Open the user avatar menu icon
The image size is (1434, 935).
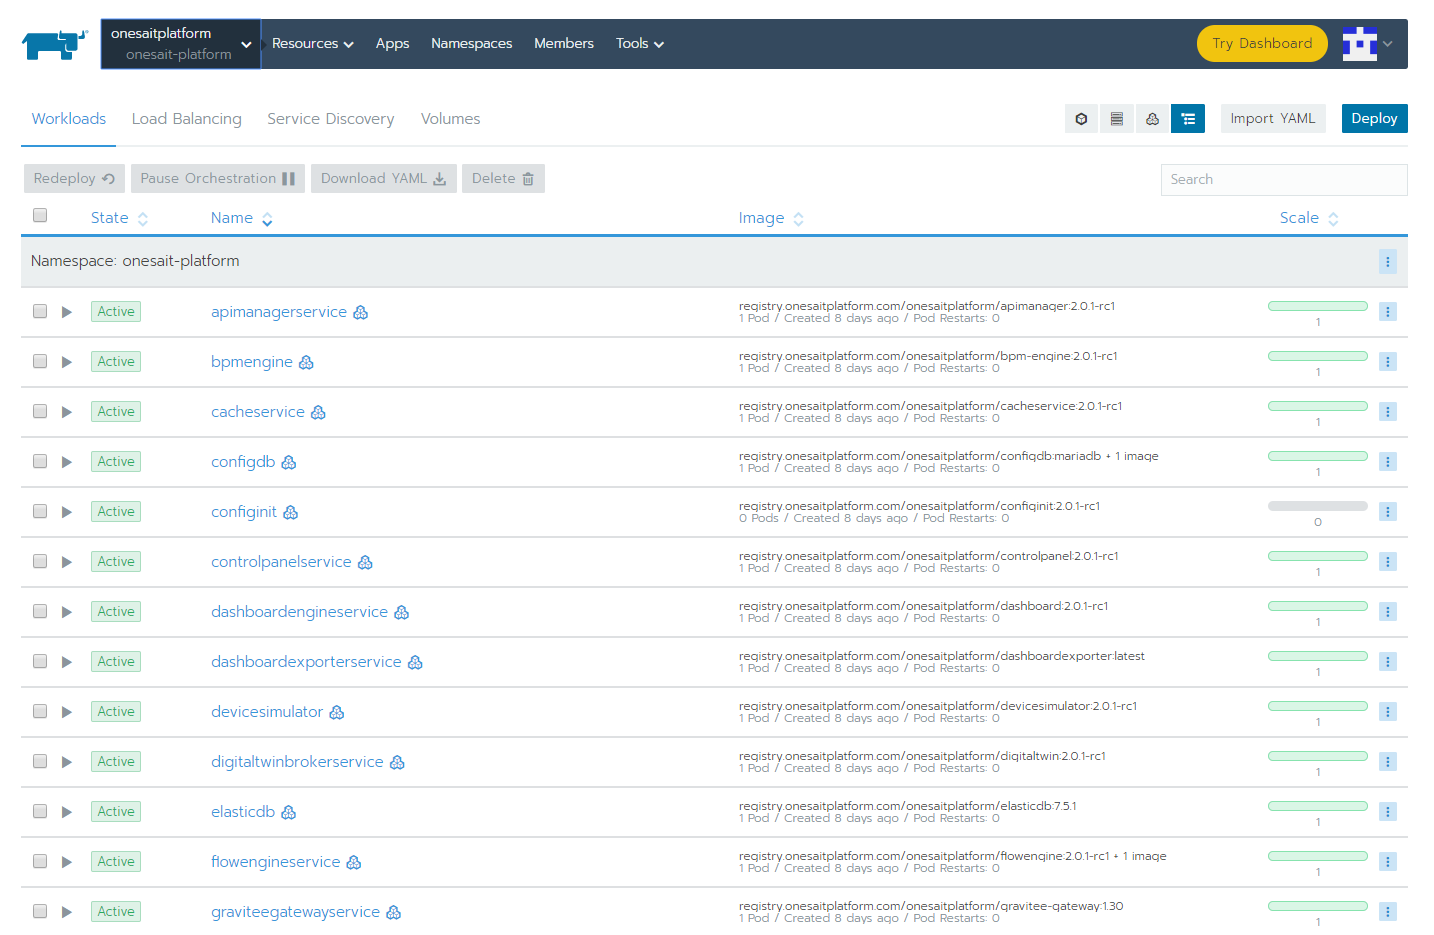[1360, 43]
